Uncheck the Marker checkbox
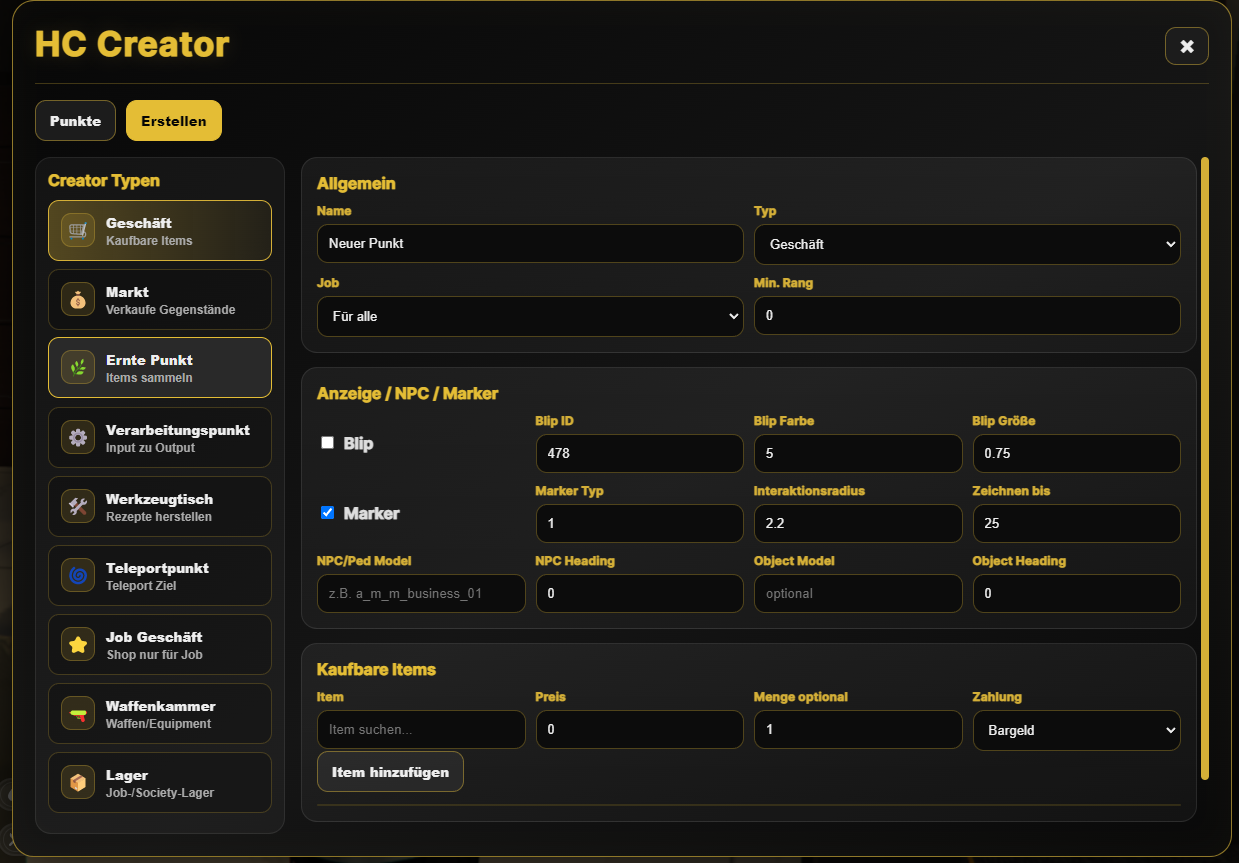This screenshot has width=1239, height=863. tap(327, 513)
